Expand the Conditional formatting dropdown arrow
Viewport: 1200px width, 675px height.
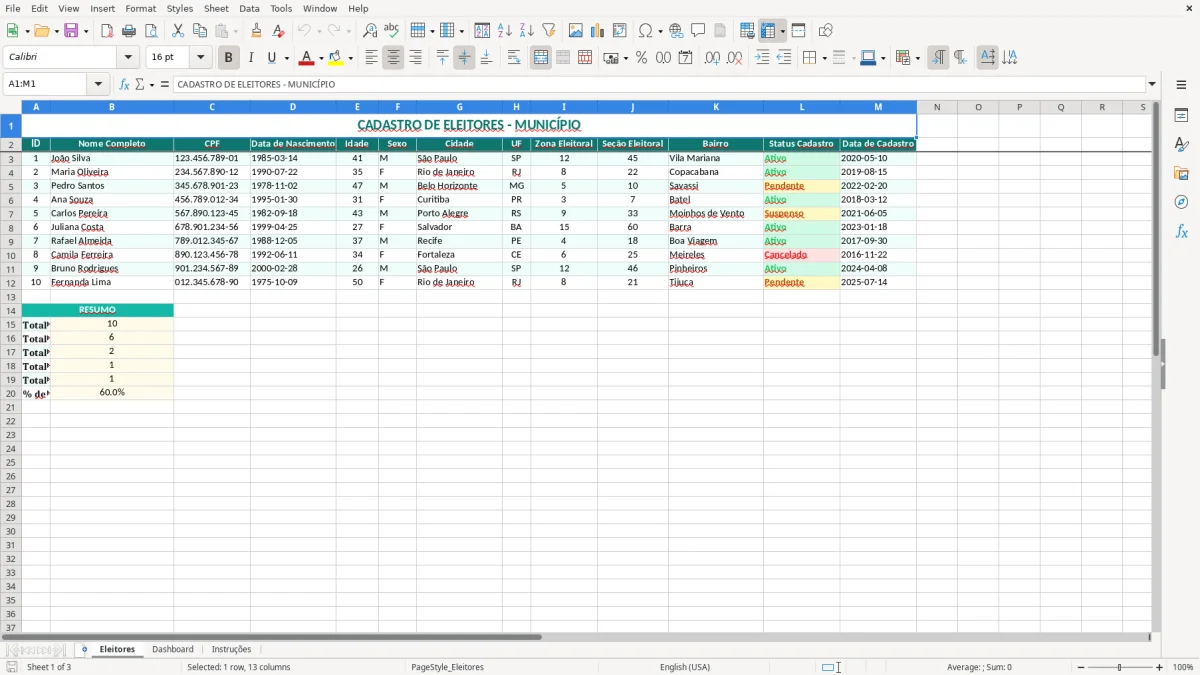[x=917, y=59]
